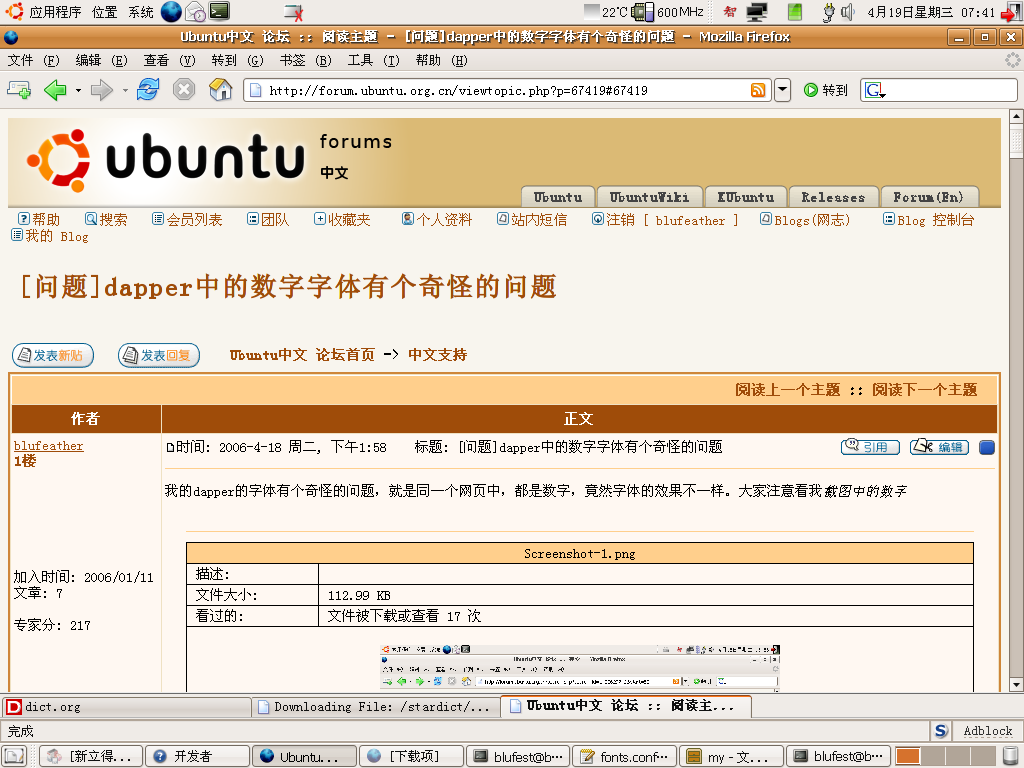
Task: Switch to the dict.org browser tab
Action: [x=126, y=707]
